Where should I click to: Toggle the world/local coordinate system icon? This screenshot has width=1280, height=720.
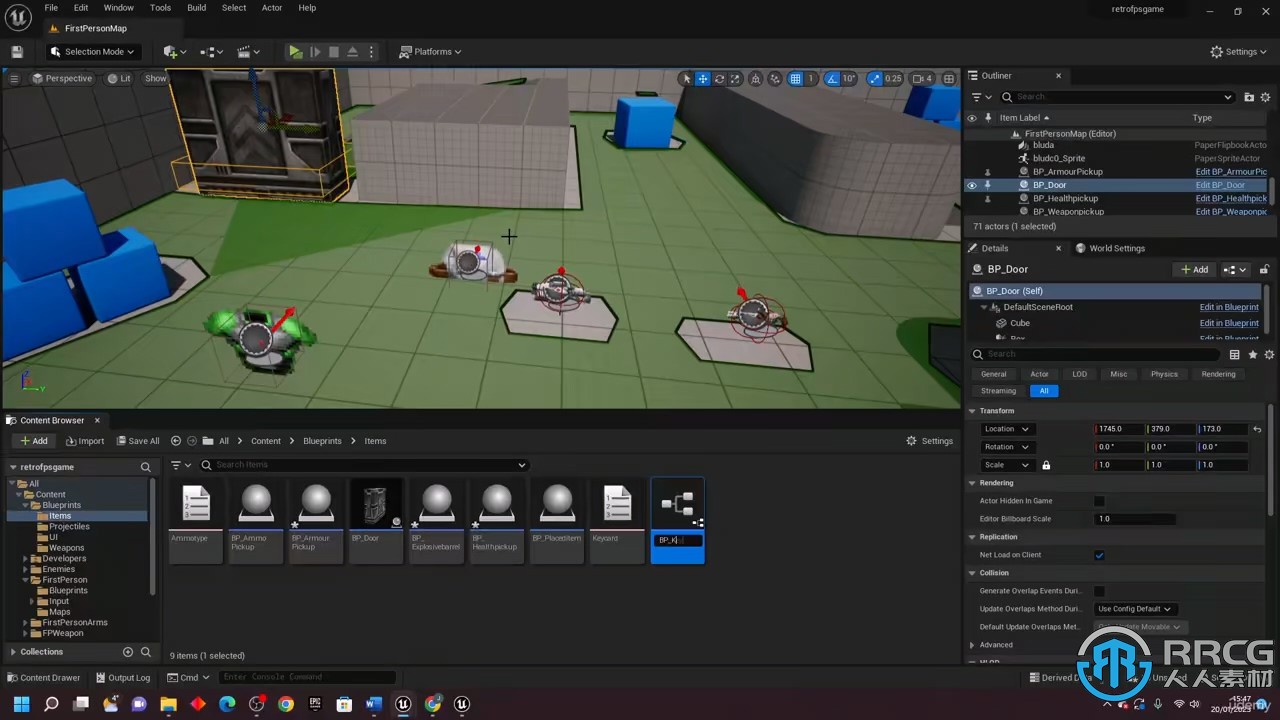[x=755, y=79]
